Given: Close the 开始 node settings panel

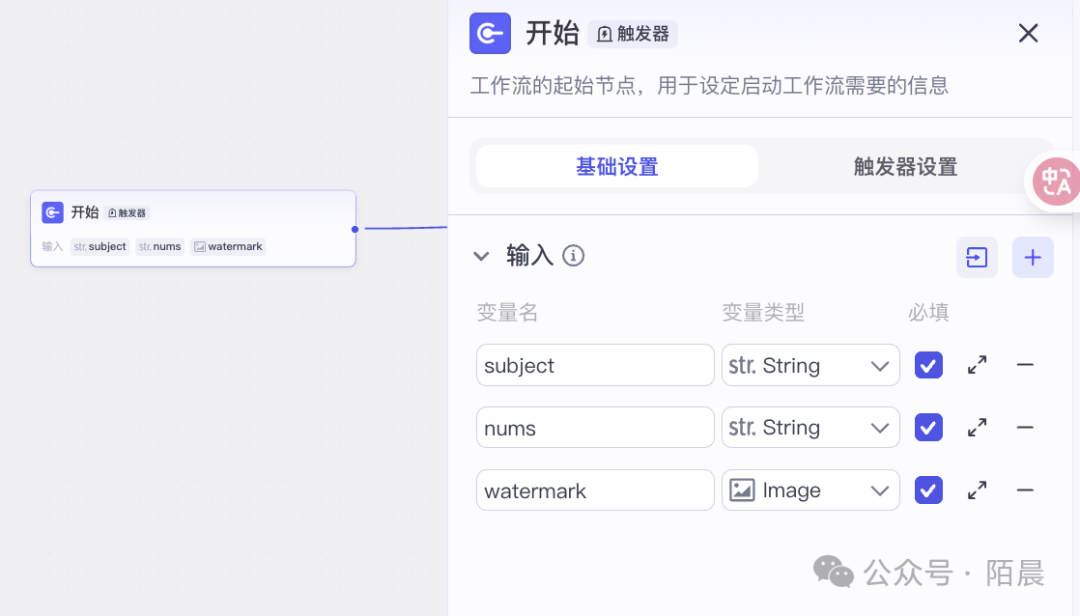Looking at the screenshot, I should tap(1028, 34).
